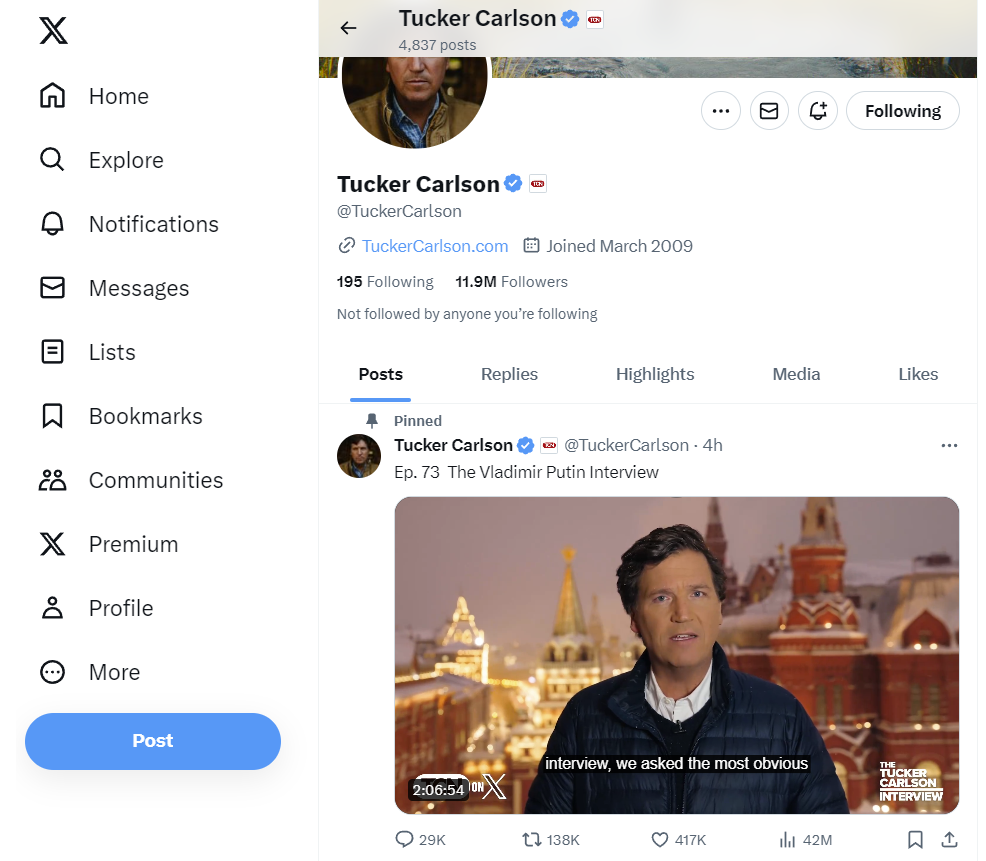Switch to the Media tab
Image resolution: width=986 pixels, height=861 pixels.
pos(796,374)
